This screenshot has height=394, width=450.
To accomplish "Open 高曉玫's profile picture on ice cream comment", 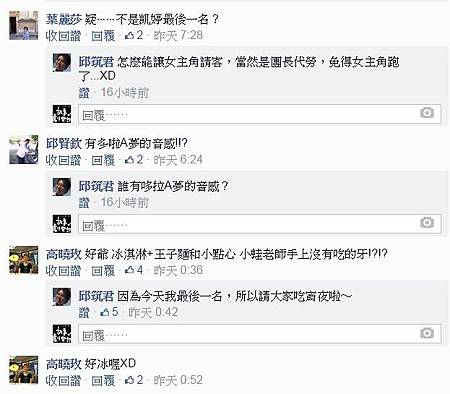I will point(24,260).
